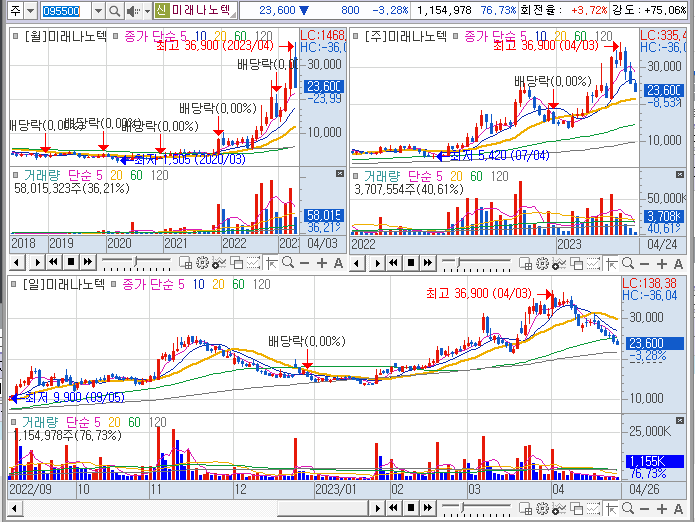
Task: Play forward in the daily chart toolbar
Action: point(377,508)
